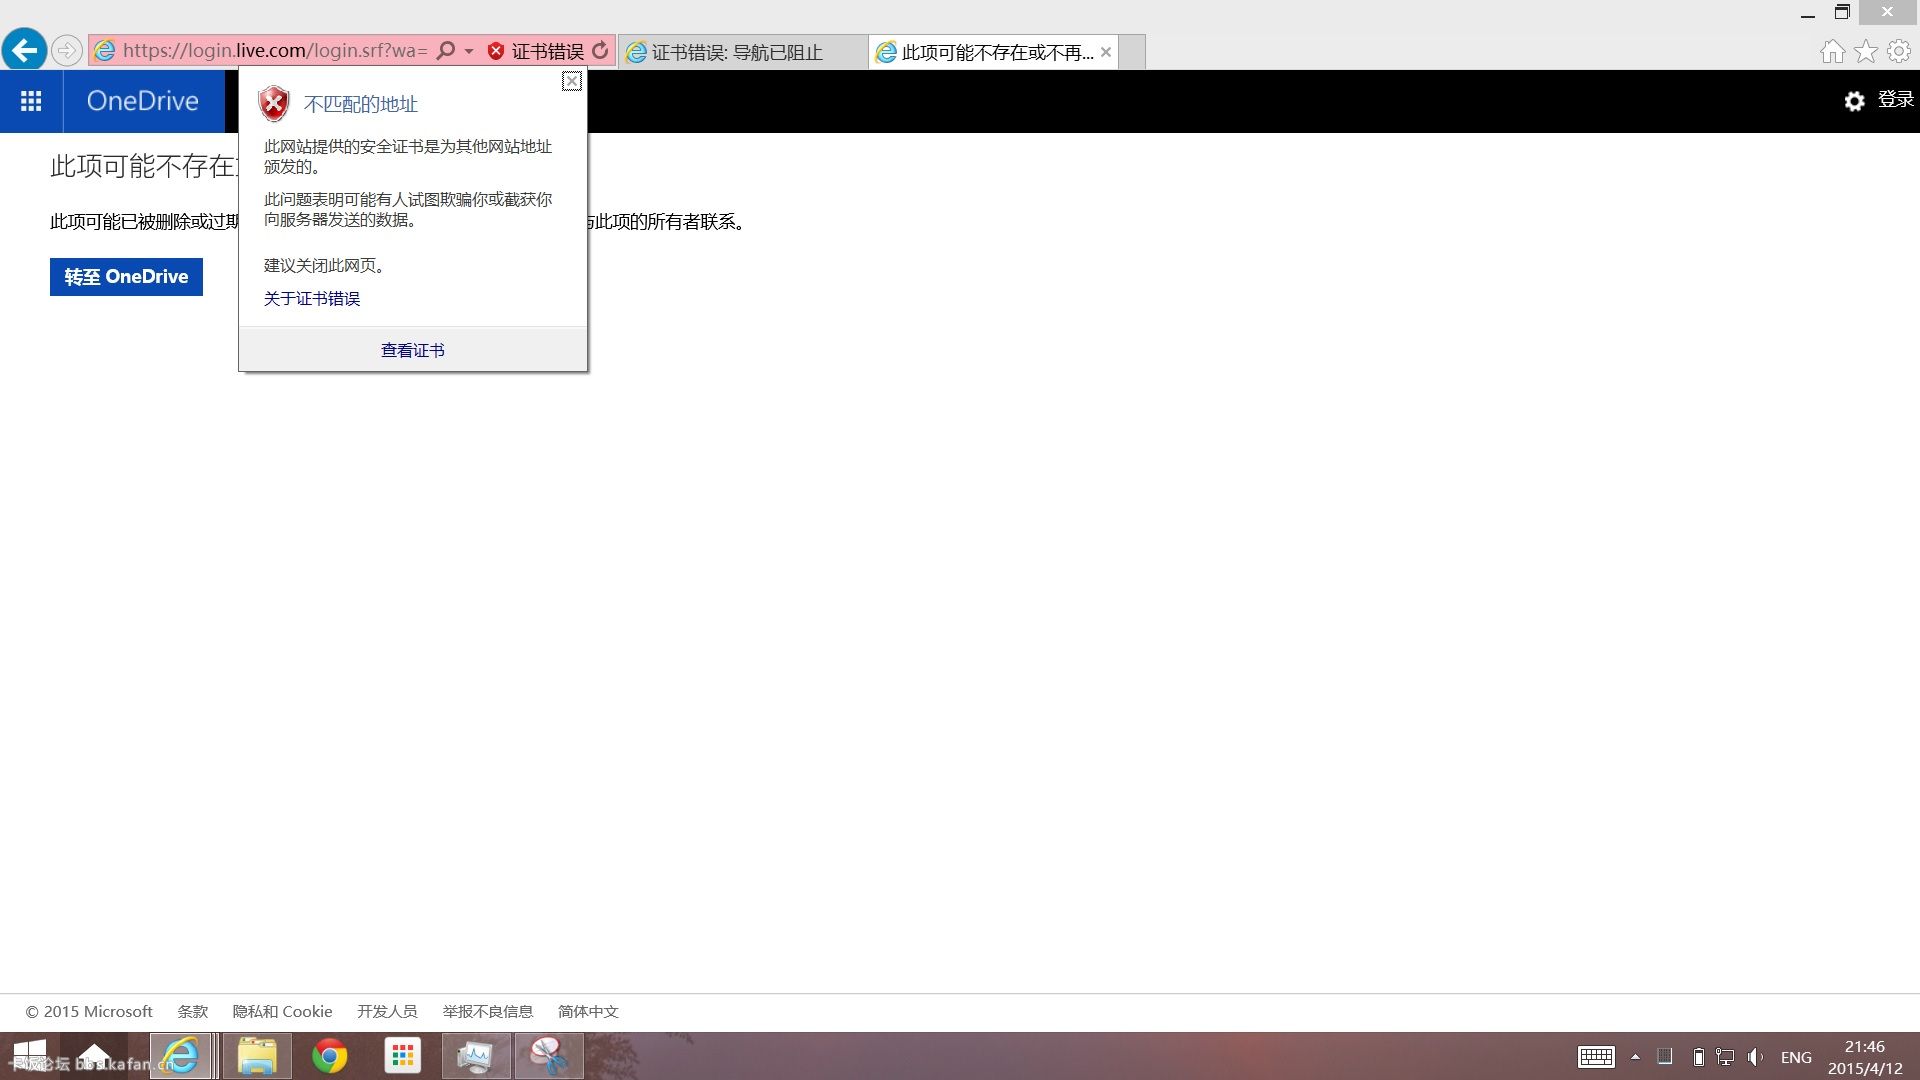Click the login.live.com URL in the address bar
The height and width of the screenshot is (1080, 1920).
click(x=275, y=51)
